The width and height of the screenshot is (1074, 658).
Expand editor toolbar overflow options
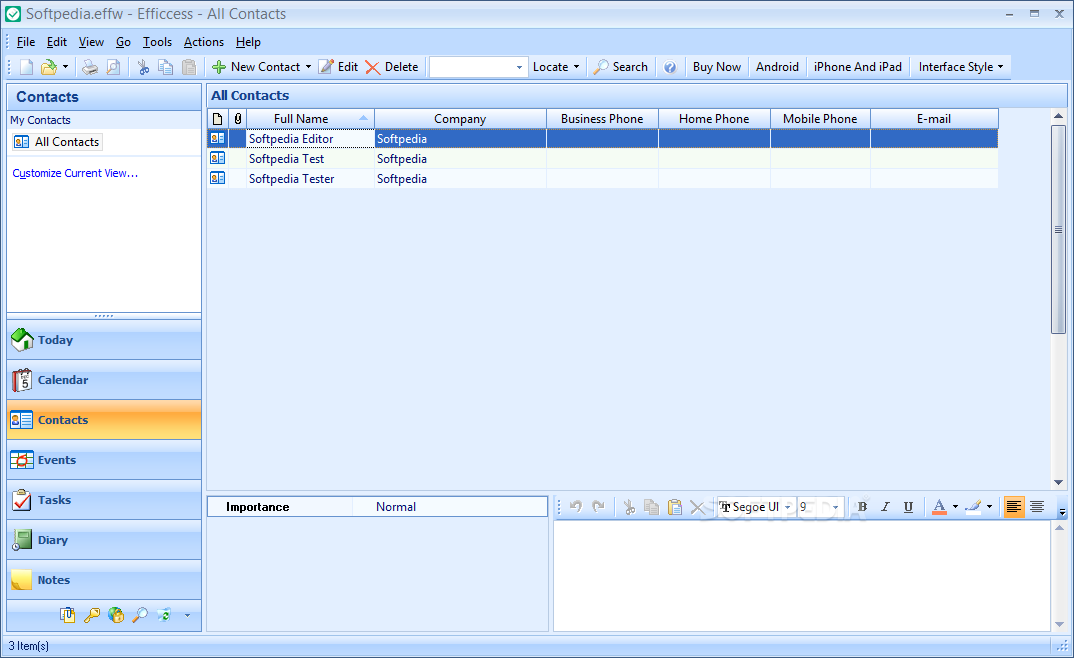[1062, 511]
